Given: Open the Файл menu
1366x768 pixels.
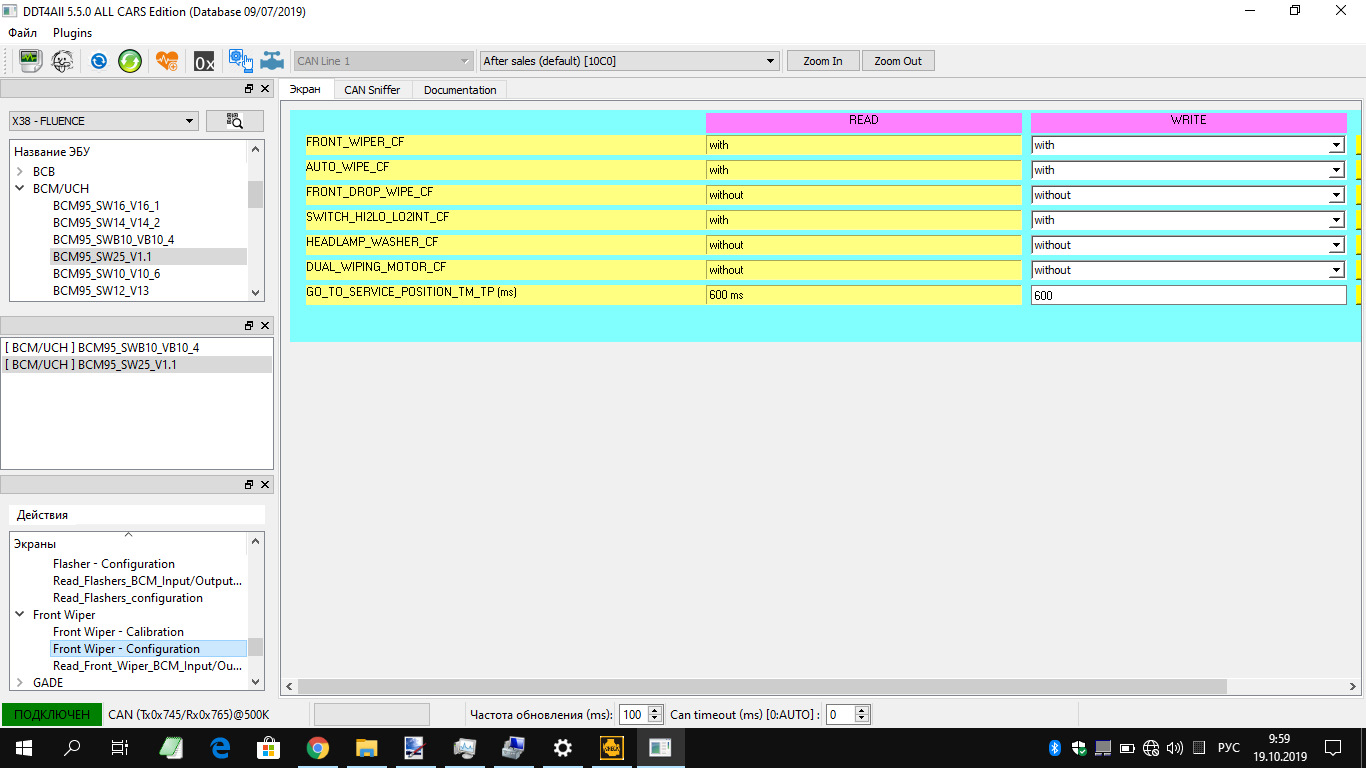Looking at the screenshot, I should coord(22,33).
